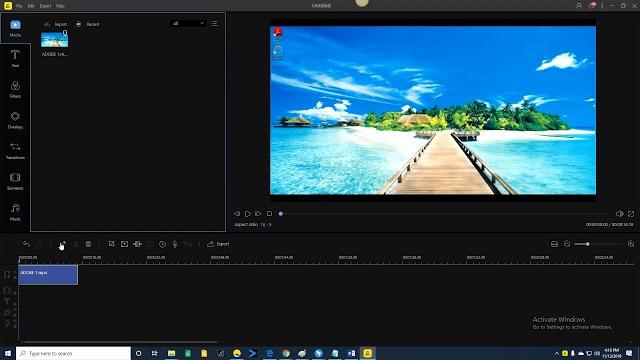
Task: Open the Text panel in sidebar
Action: (x=15, y=58)
